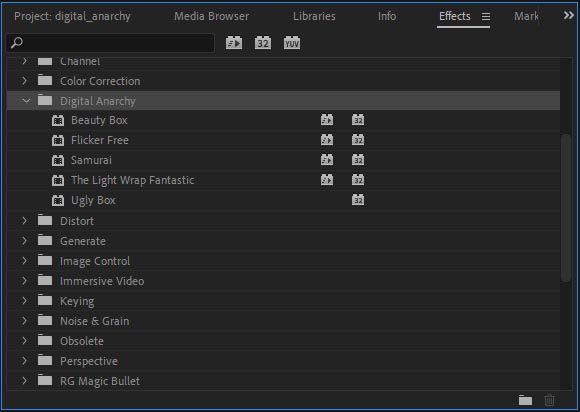Expand the RG Magic Bullet folder
Image resolution: width=580 pixels, height=412 pixels.
click(24, 380)
